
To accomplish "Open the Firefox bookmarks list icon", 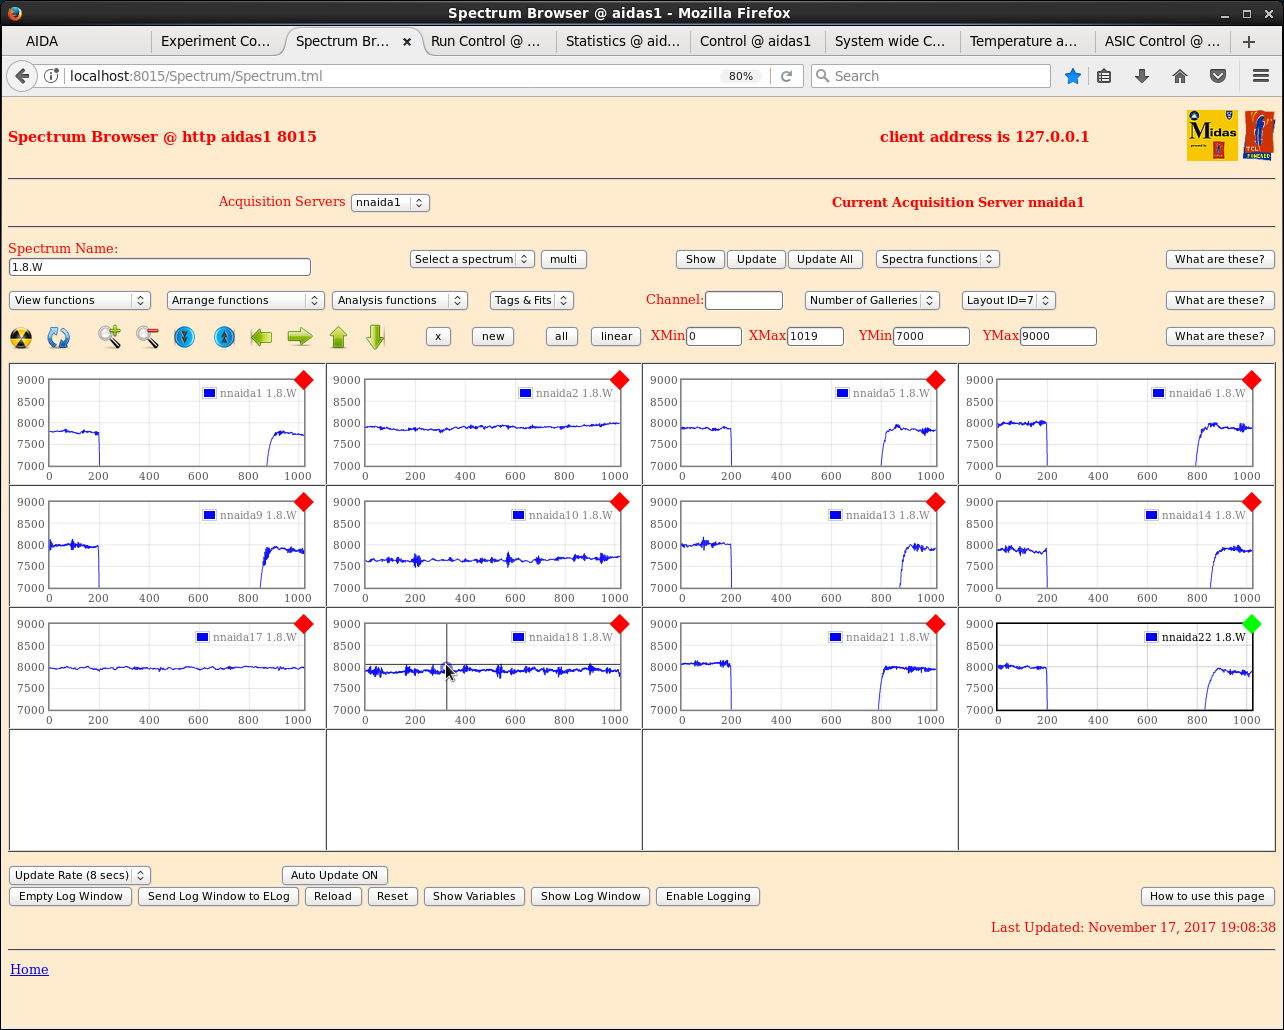I will 1104,76.
